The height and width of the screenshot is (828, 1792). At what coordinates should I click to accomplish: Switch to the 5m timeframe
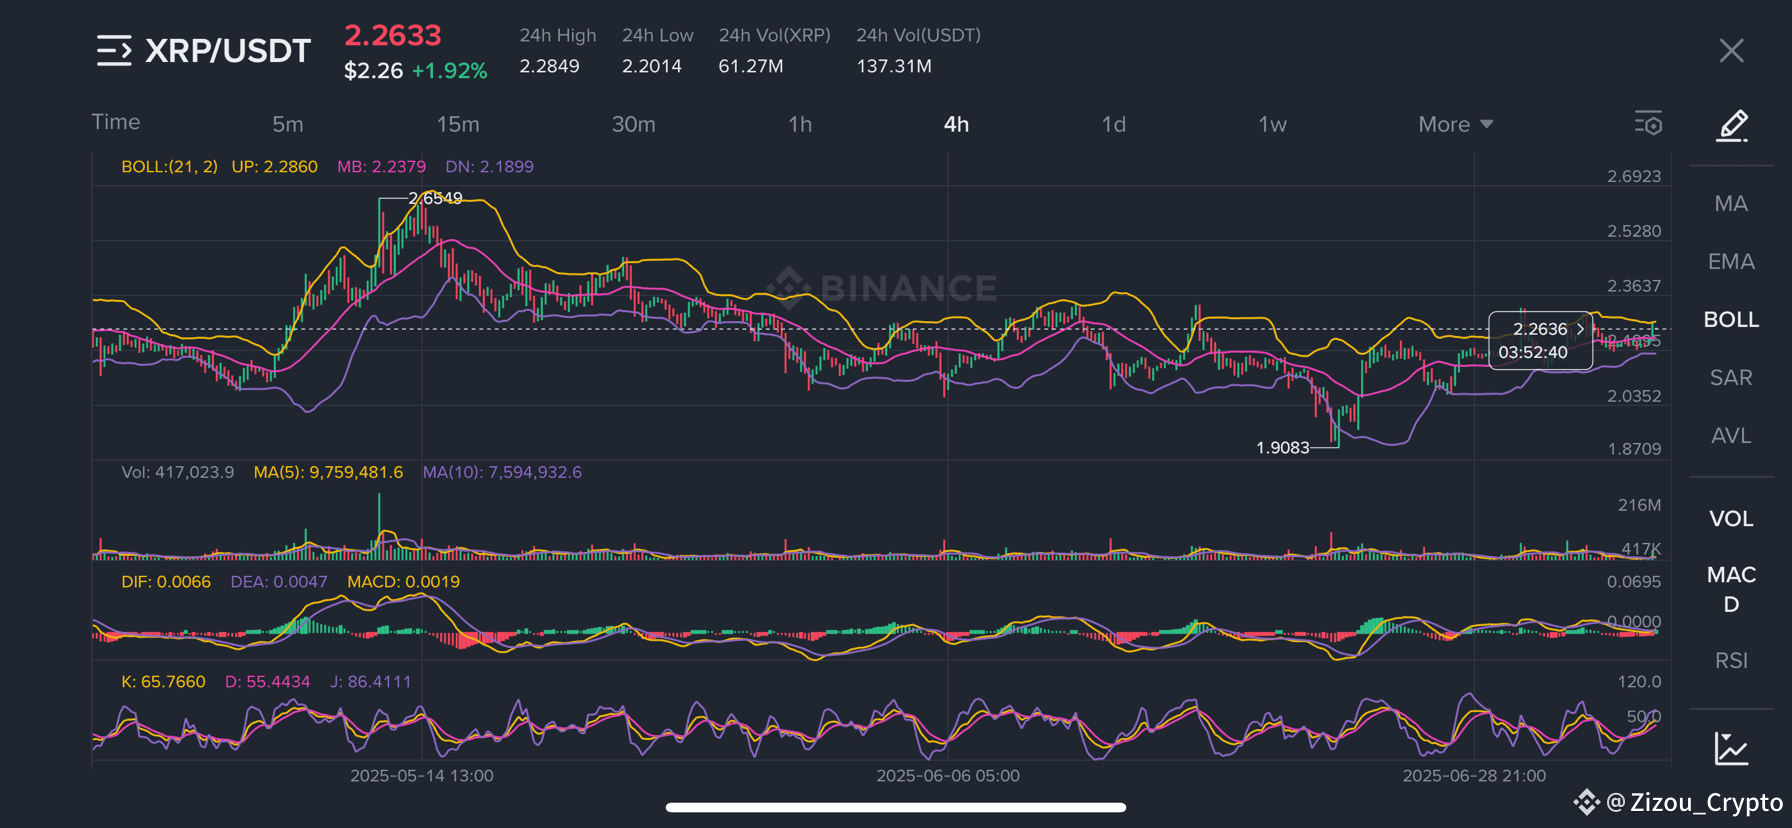[288, 124]
